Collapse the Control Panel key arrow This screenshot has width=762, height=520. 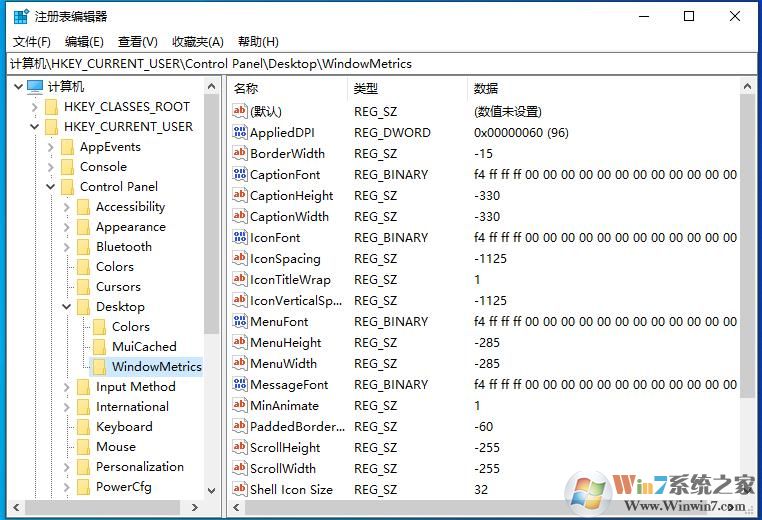click(x=51, y=187)
